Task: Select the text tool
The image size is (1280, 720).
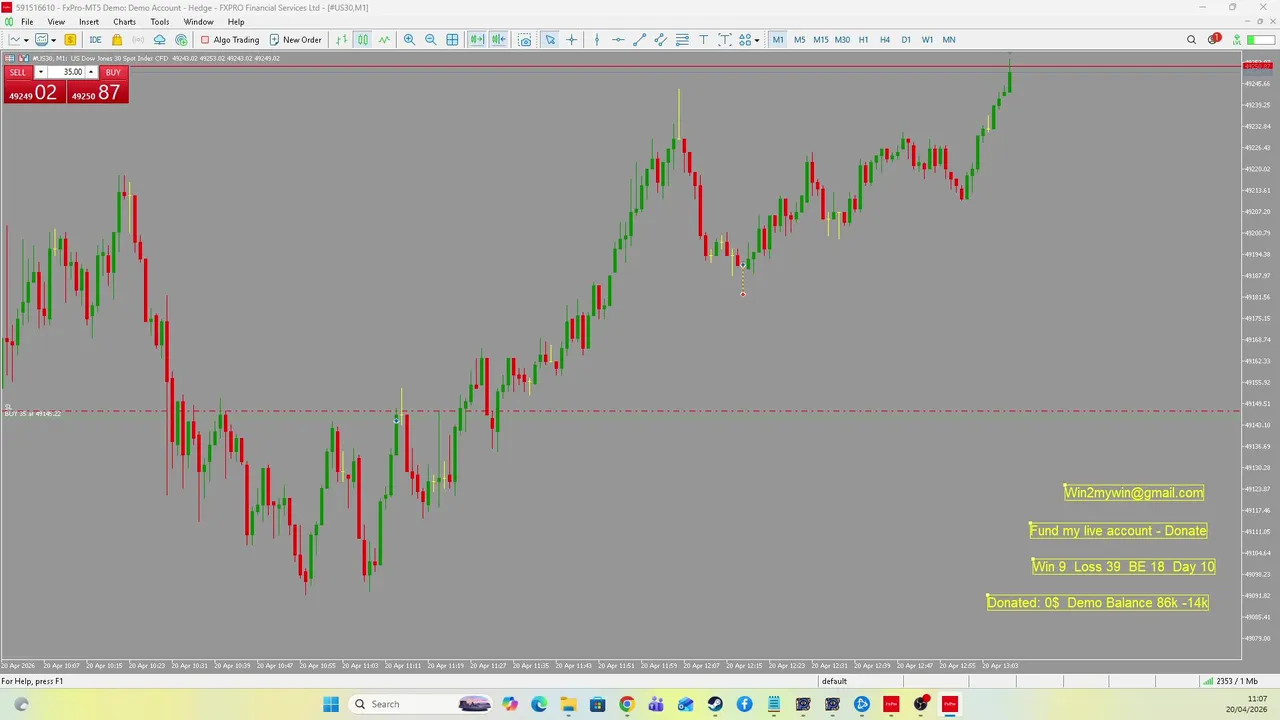Action: (x=704, y=40)
